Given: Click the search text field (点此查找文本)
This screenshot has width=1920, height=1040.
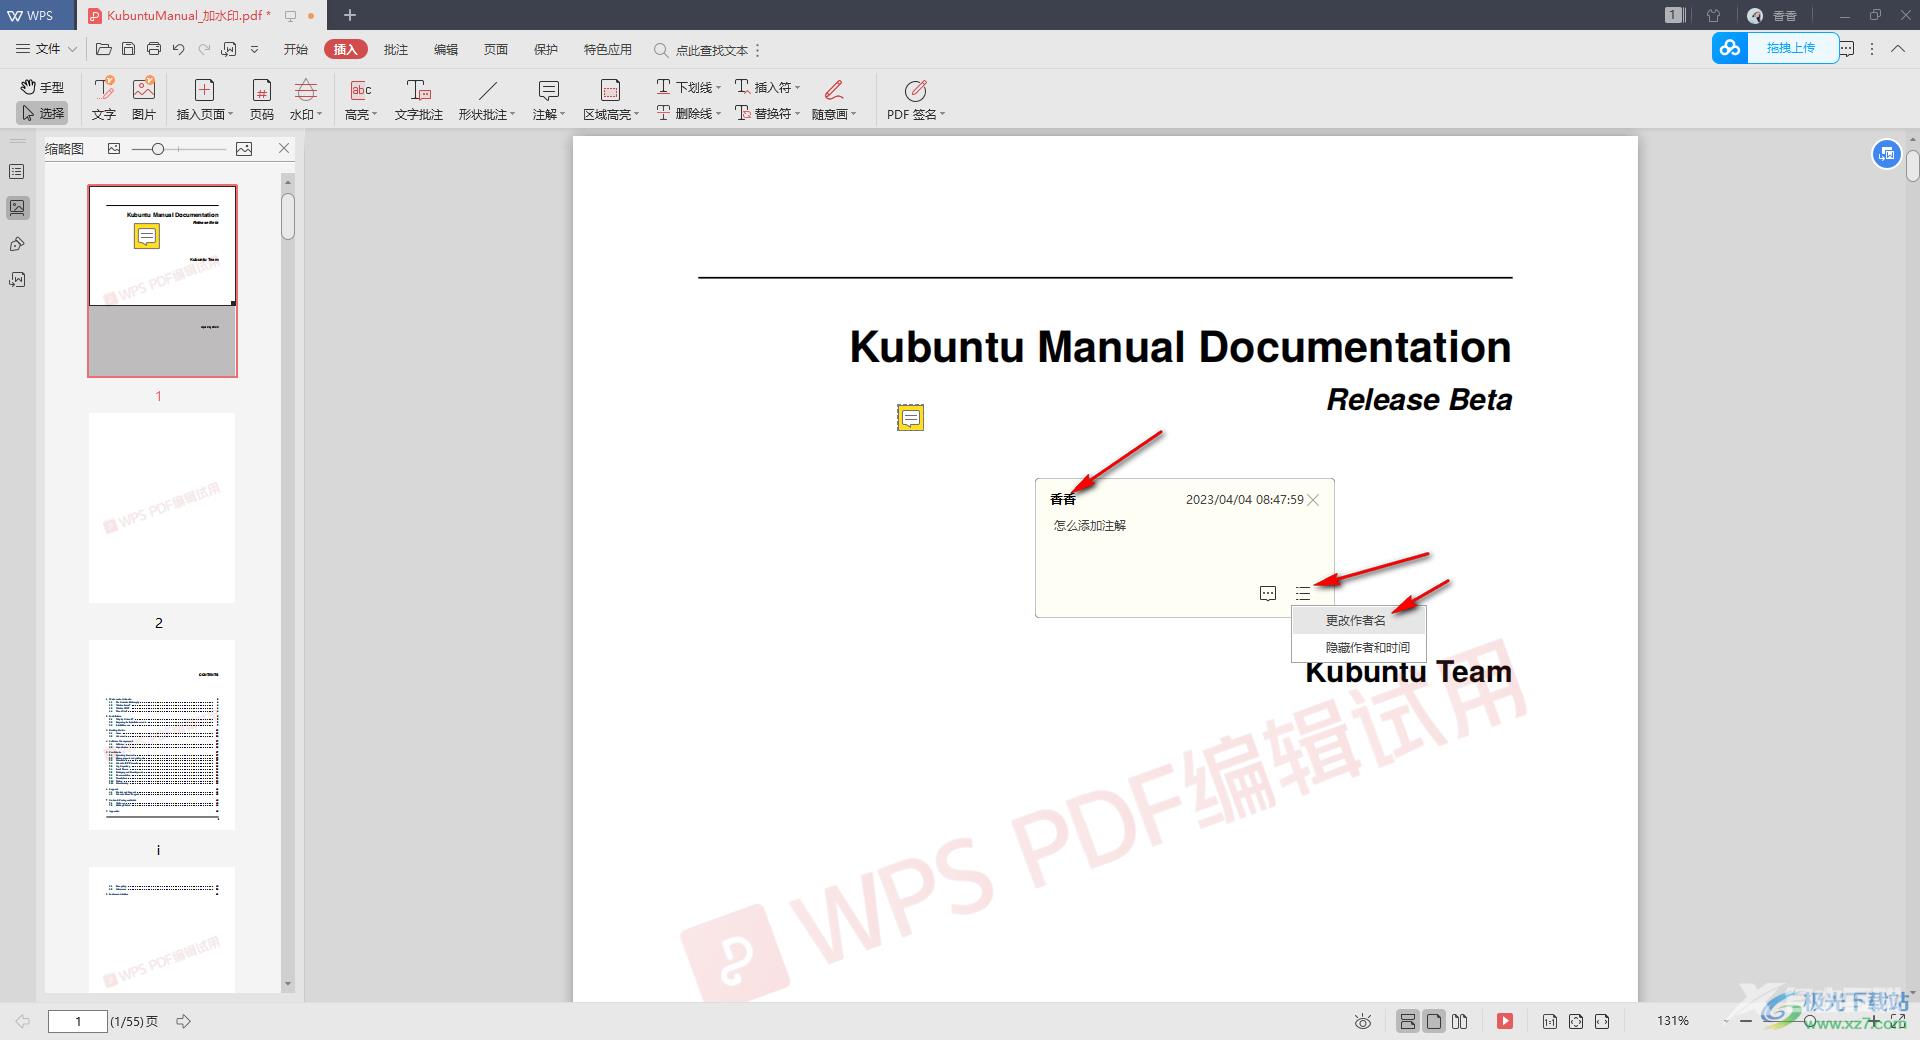Looking at the screenshot, I should point(711,50).
